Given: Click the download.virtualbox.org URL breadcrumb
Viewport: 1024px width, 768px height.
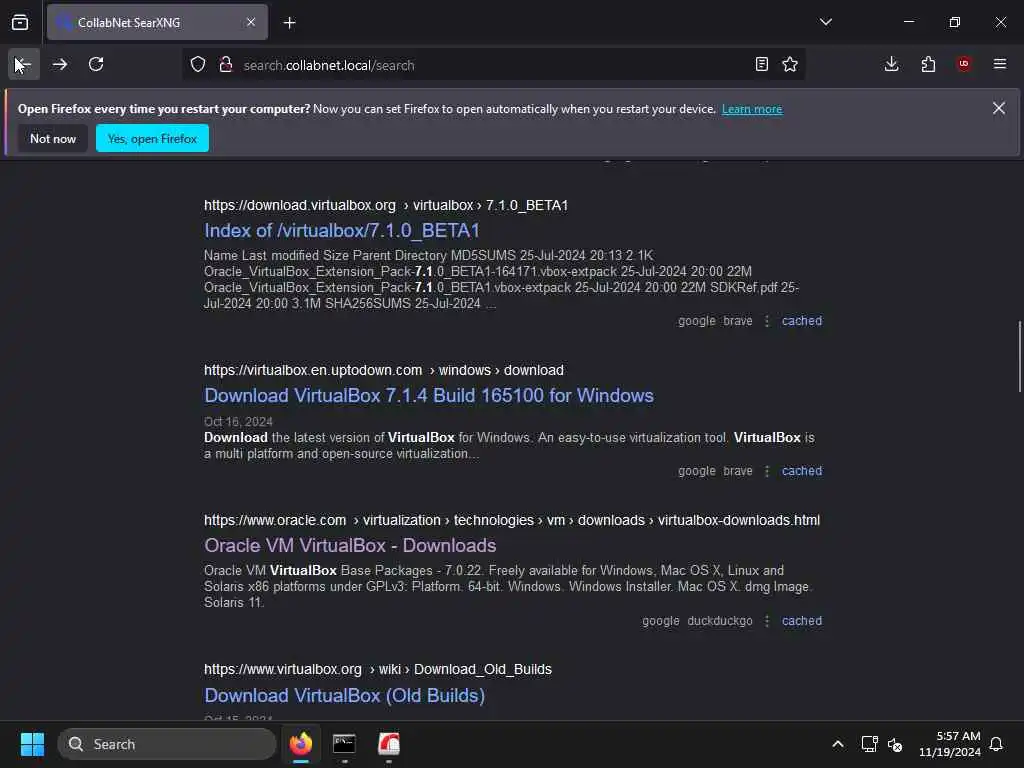Looking at the screenshot, I should [386, 205].
